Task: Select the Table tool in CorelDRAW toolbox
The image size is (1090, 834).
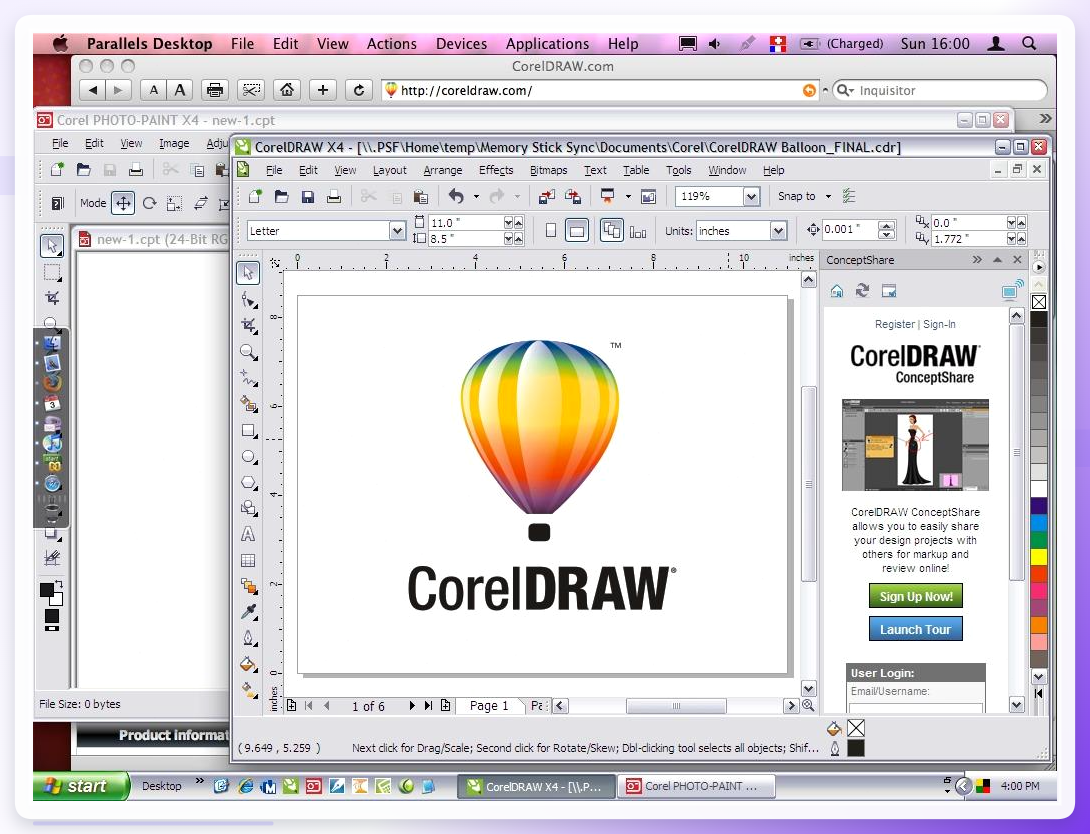Action: (x=248, y=560)
